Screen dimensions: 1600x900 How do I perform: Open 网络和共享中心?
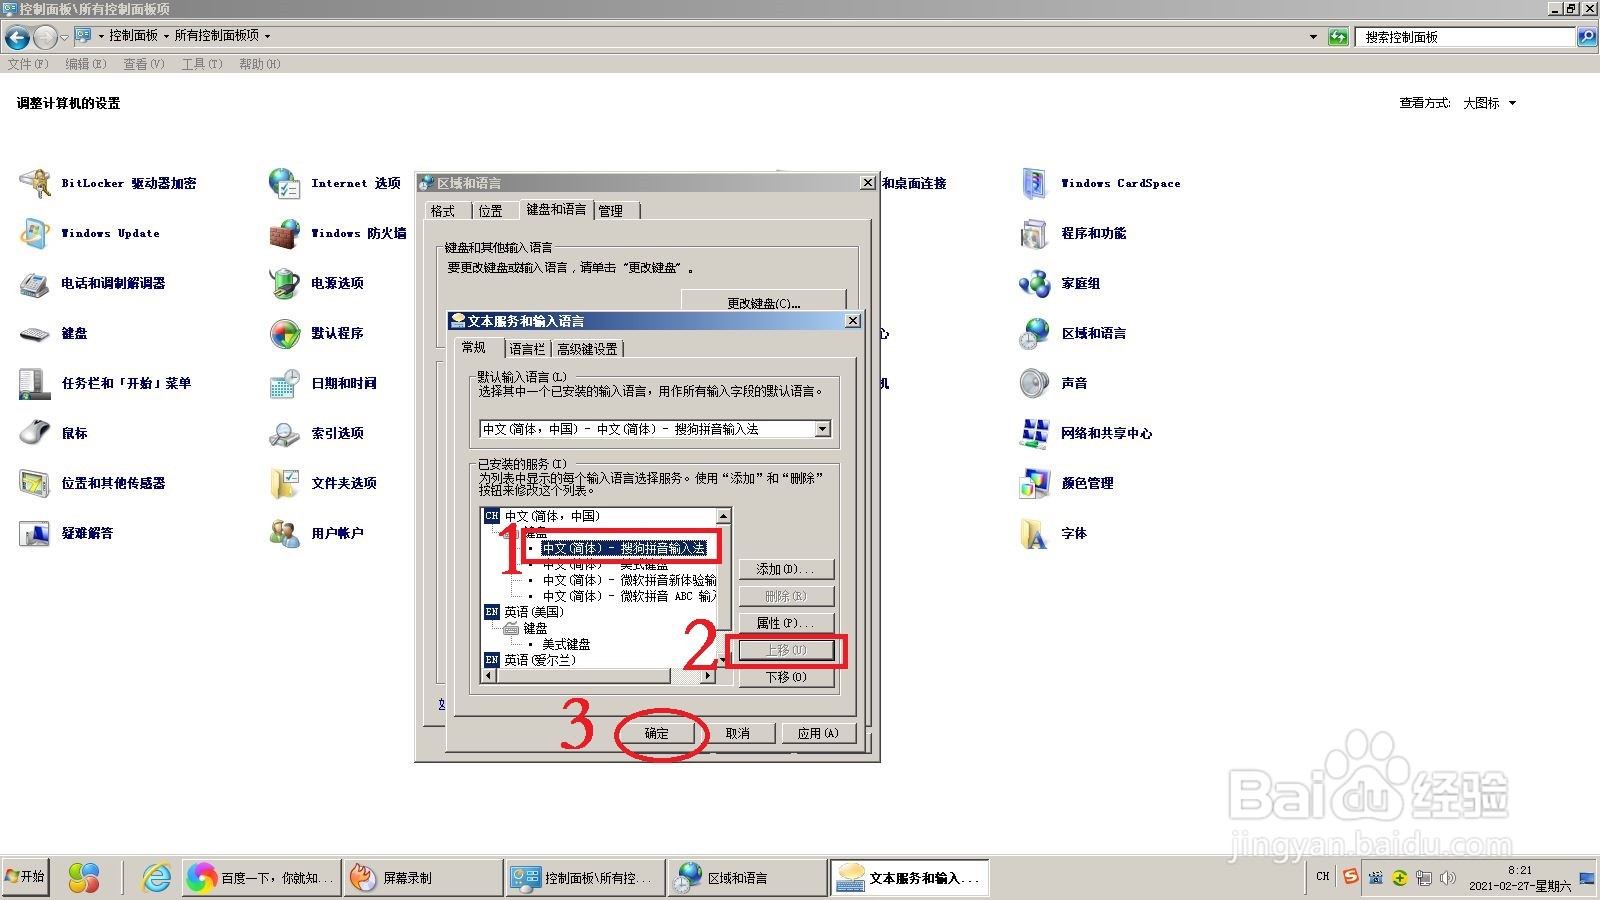(x=1107, y=433)
